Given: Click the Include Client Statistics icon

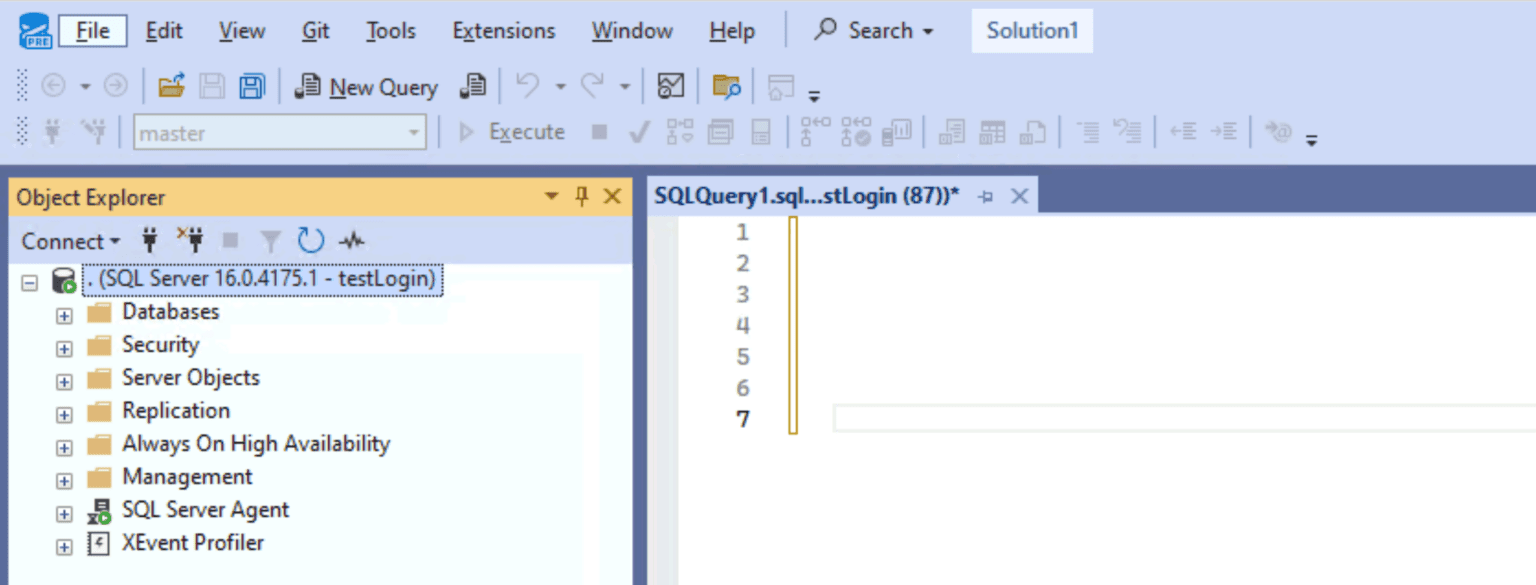Looking at the screenshot, I should [x=896, y=131].
